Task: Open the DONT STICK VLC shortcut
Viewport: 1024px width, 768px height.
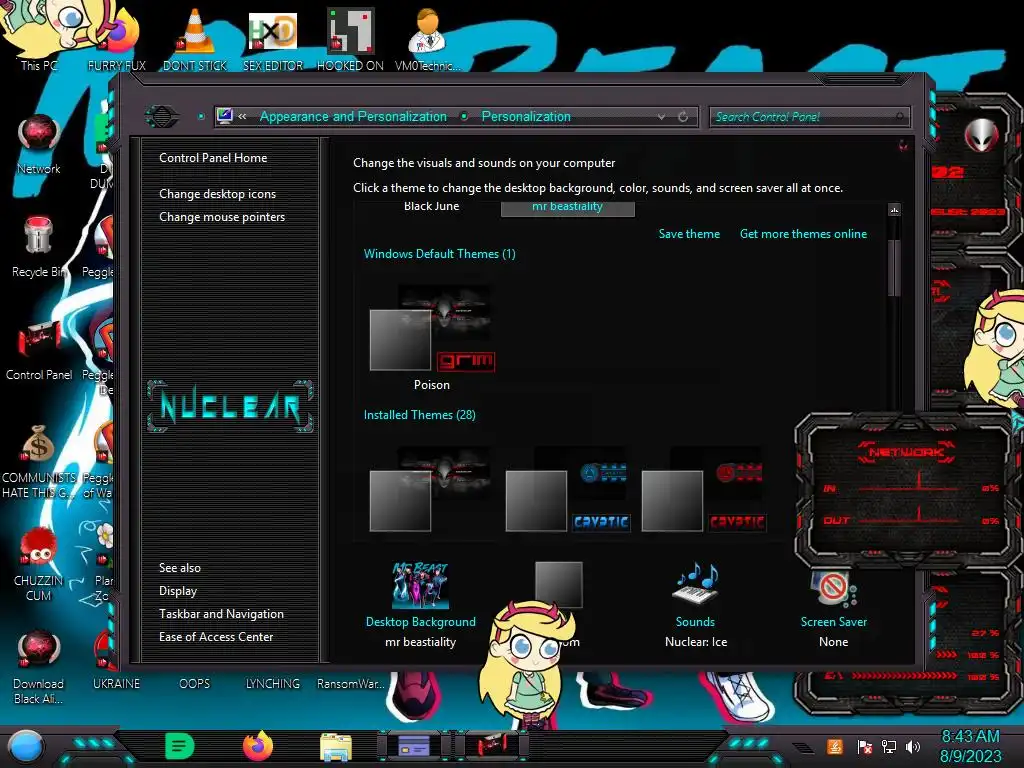Action: pos(195,39)
